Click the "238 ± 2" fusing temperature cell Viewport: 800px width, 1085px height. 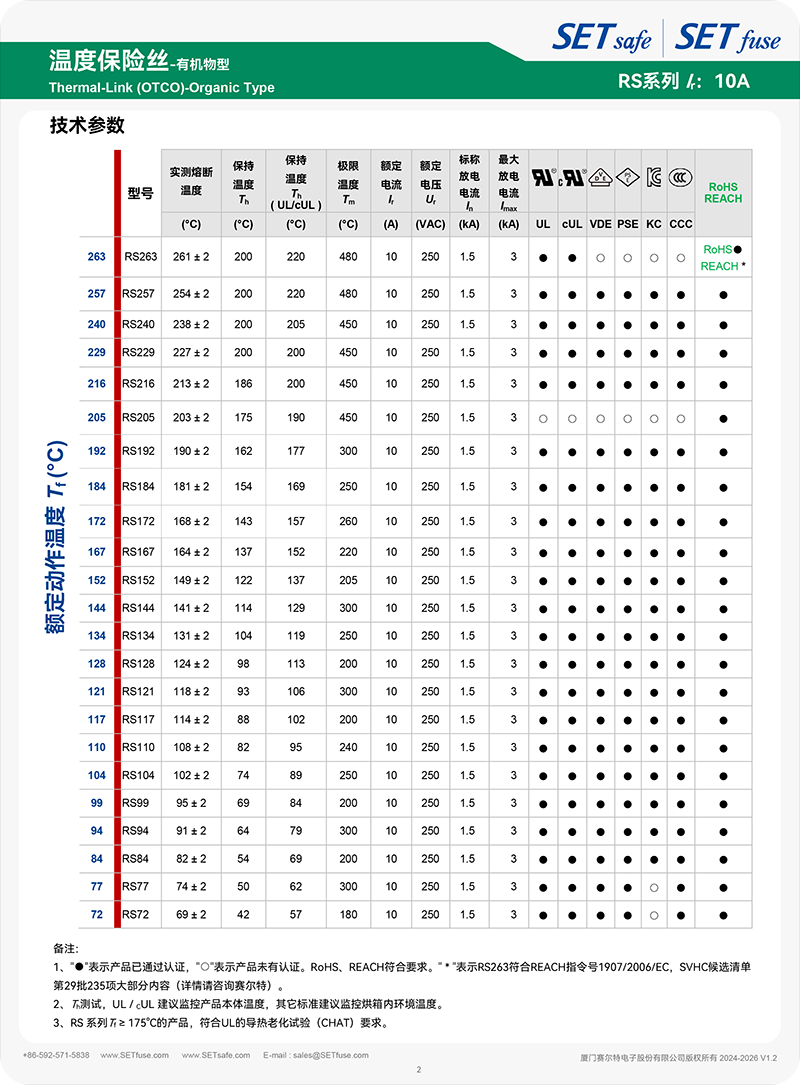point(191,325)
